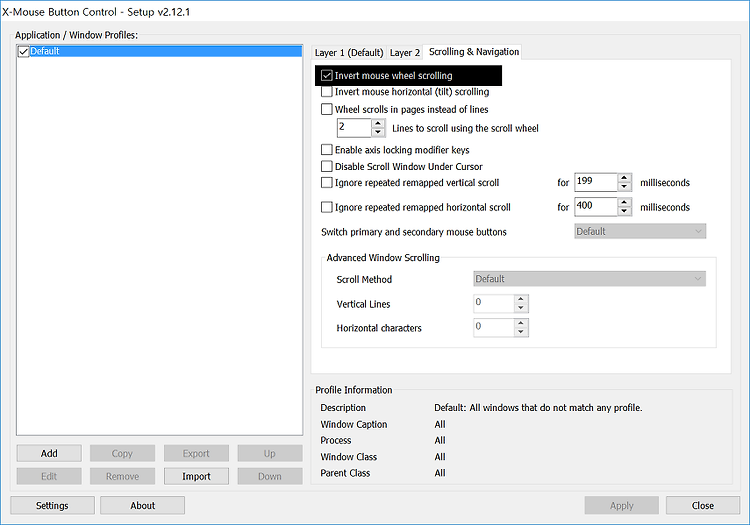Select Scrolling & Navigation tab

pyautogui.click(x=474, y=52)
